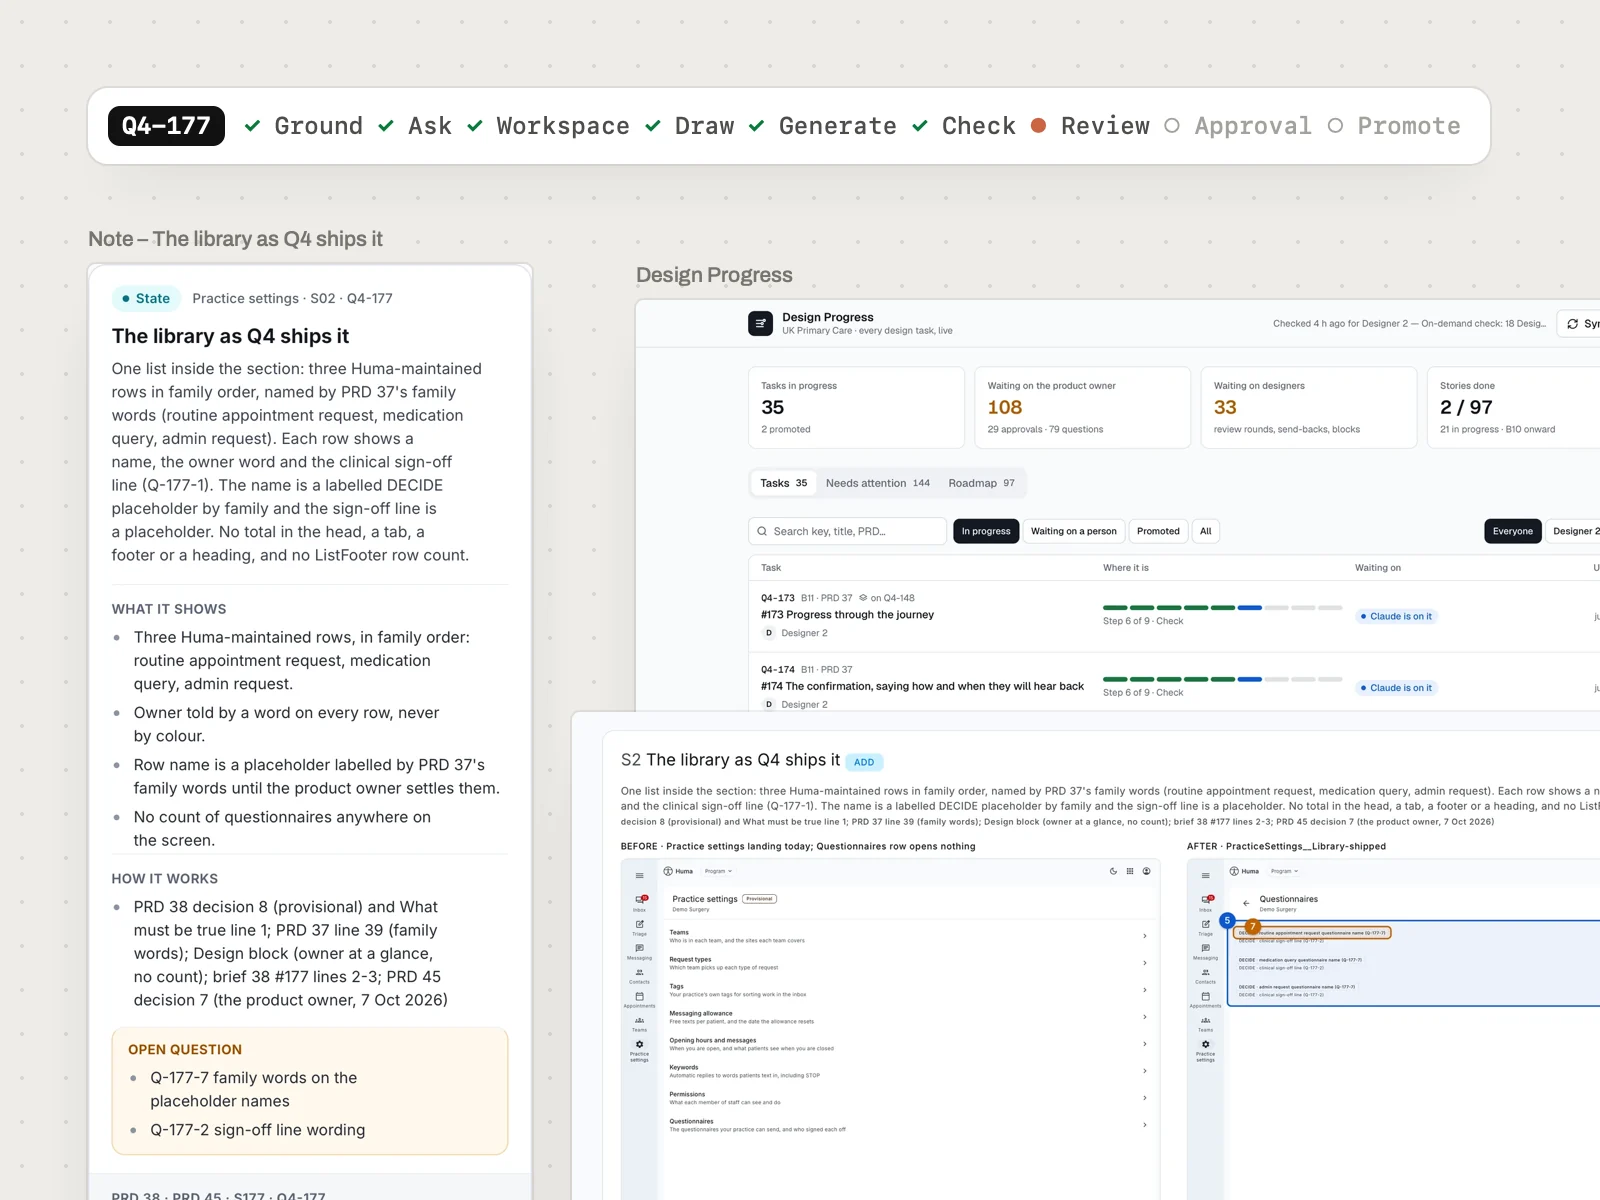Open Contacts in the BEFORE mockup sidebar
The image size is (1600, 1200).
point(640,975)
